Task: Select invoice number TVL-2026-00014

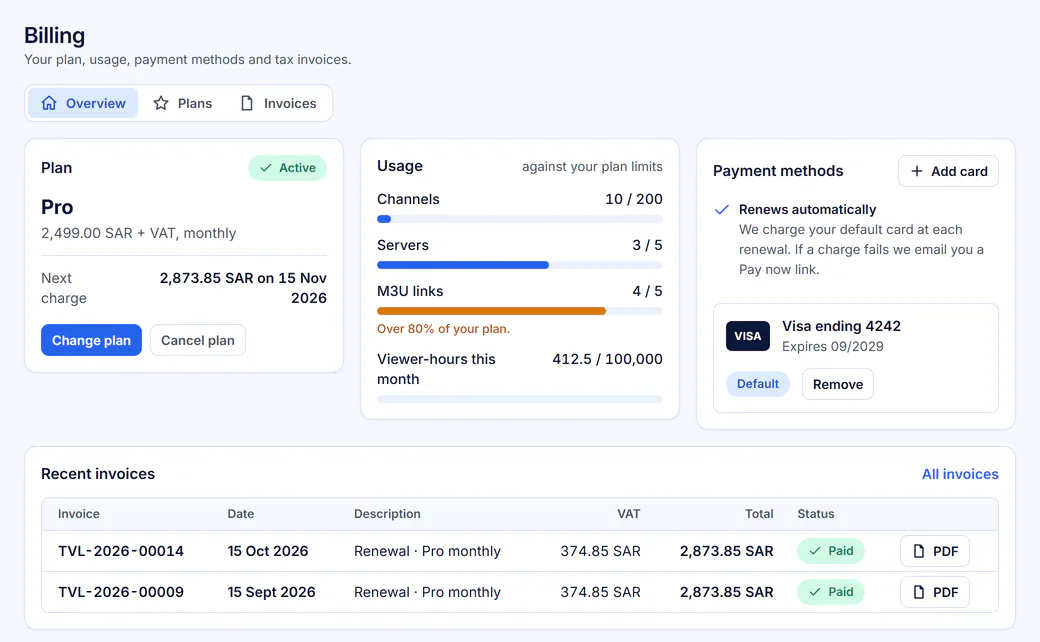Action: click(121, 551)
